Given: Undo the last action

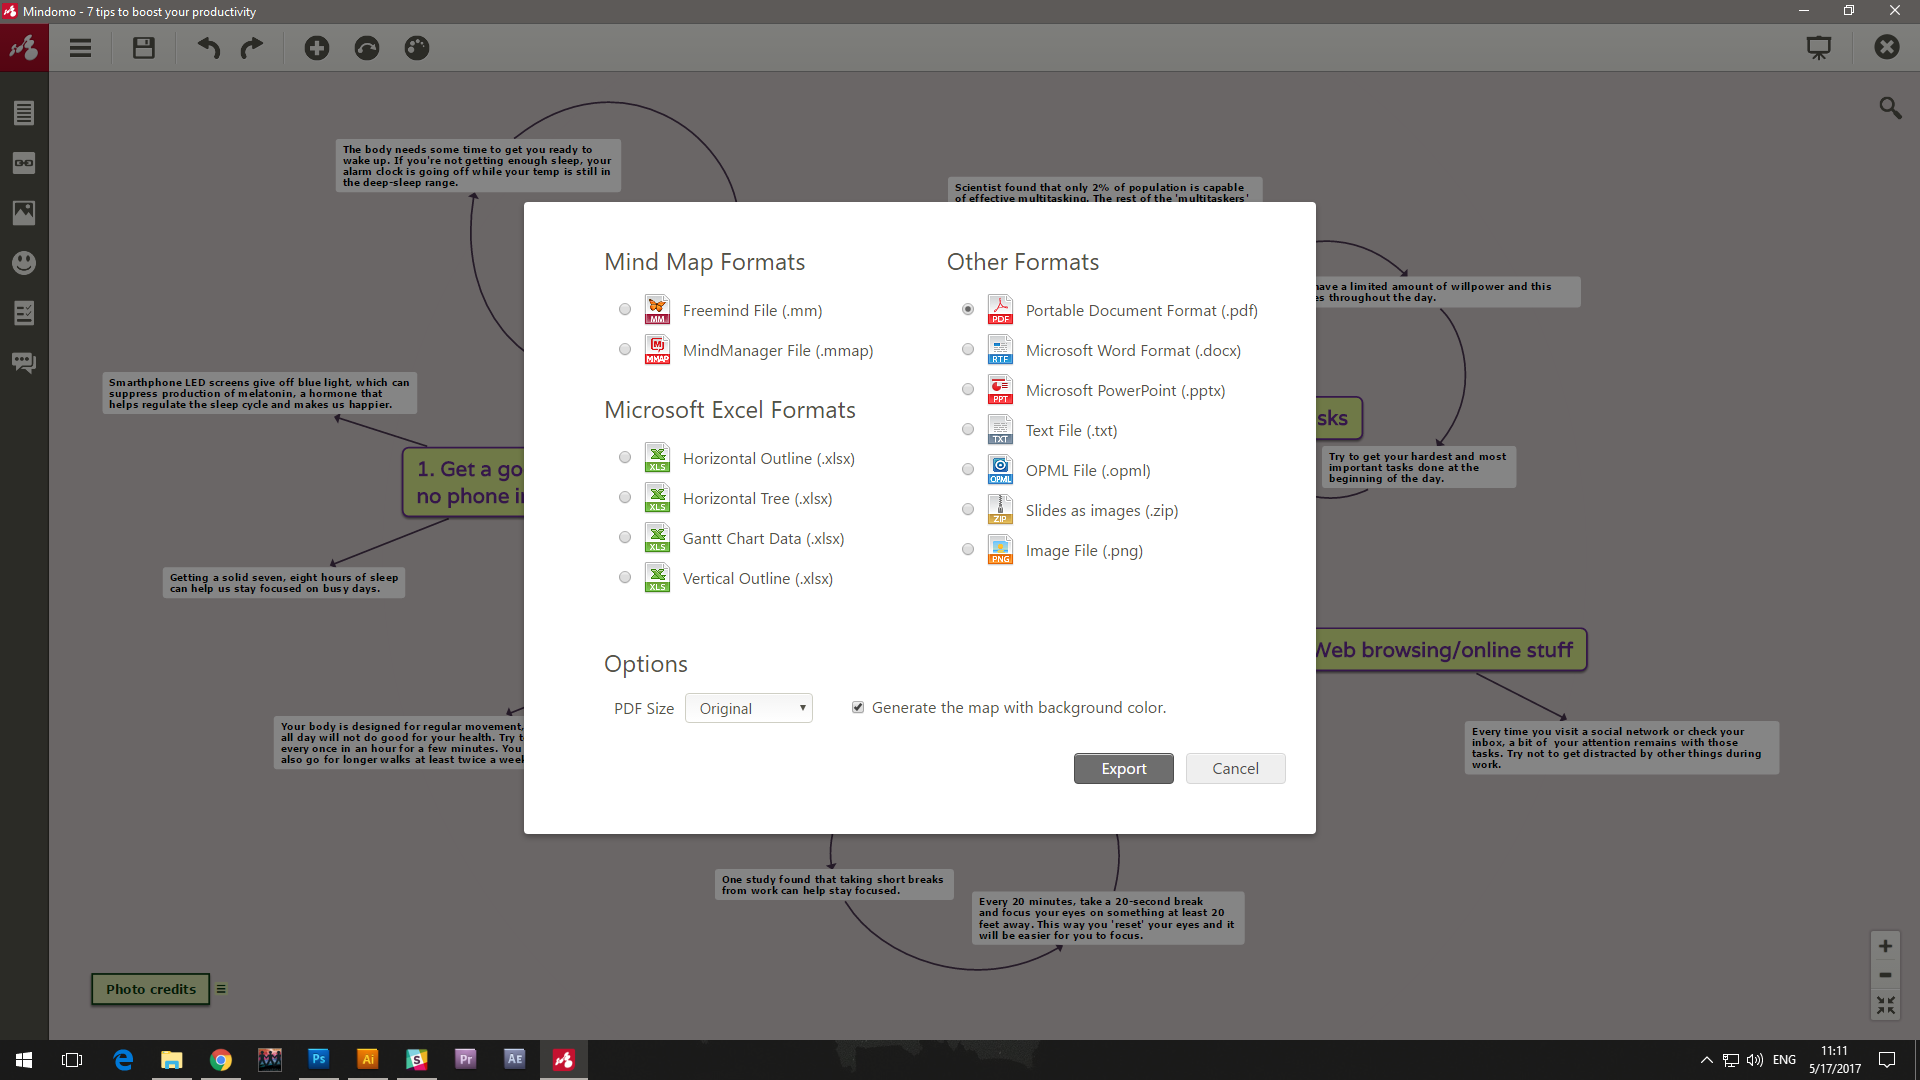Looking at the screenshot, I should pos(208,48).
